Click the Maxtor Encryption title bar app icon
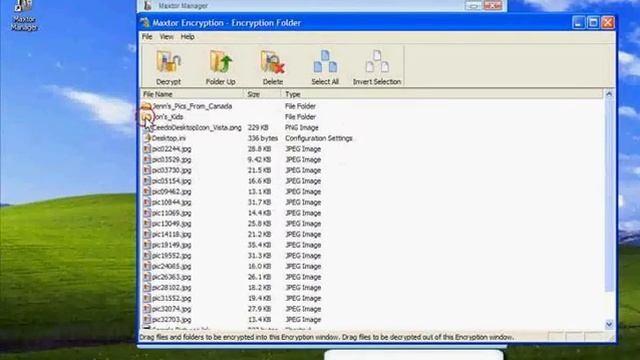 [145, 22]
